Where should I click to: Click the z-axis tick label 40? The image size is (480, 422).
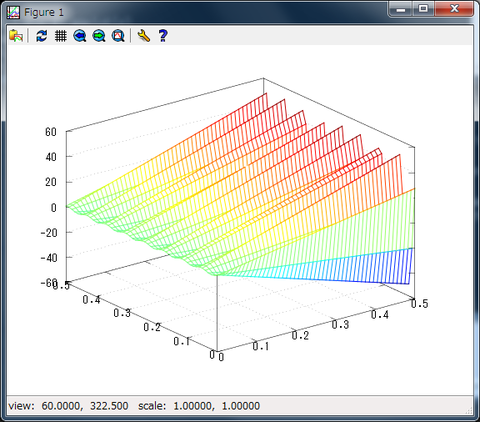point(51,157)
